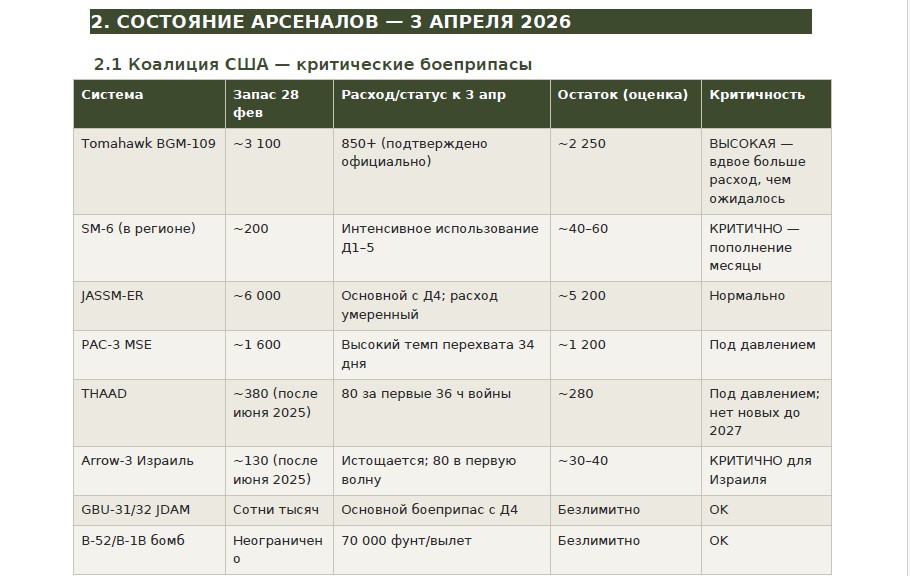Select the 'Tomahawk BGM-109' cell
This screenshot has width=910, height=576.
(x=148, y=144)
